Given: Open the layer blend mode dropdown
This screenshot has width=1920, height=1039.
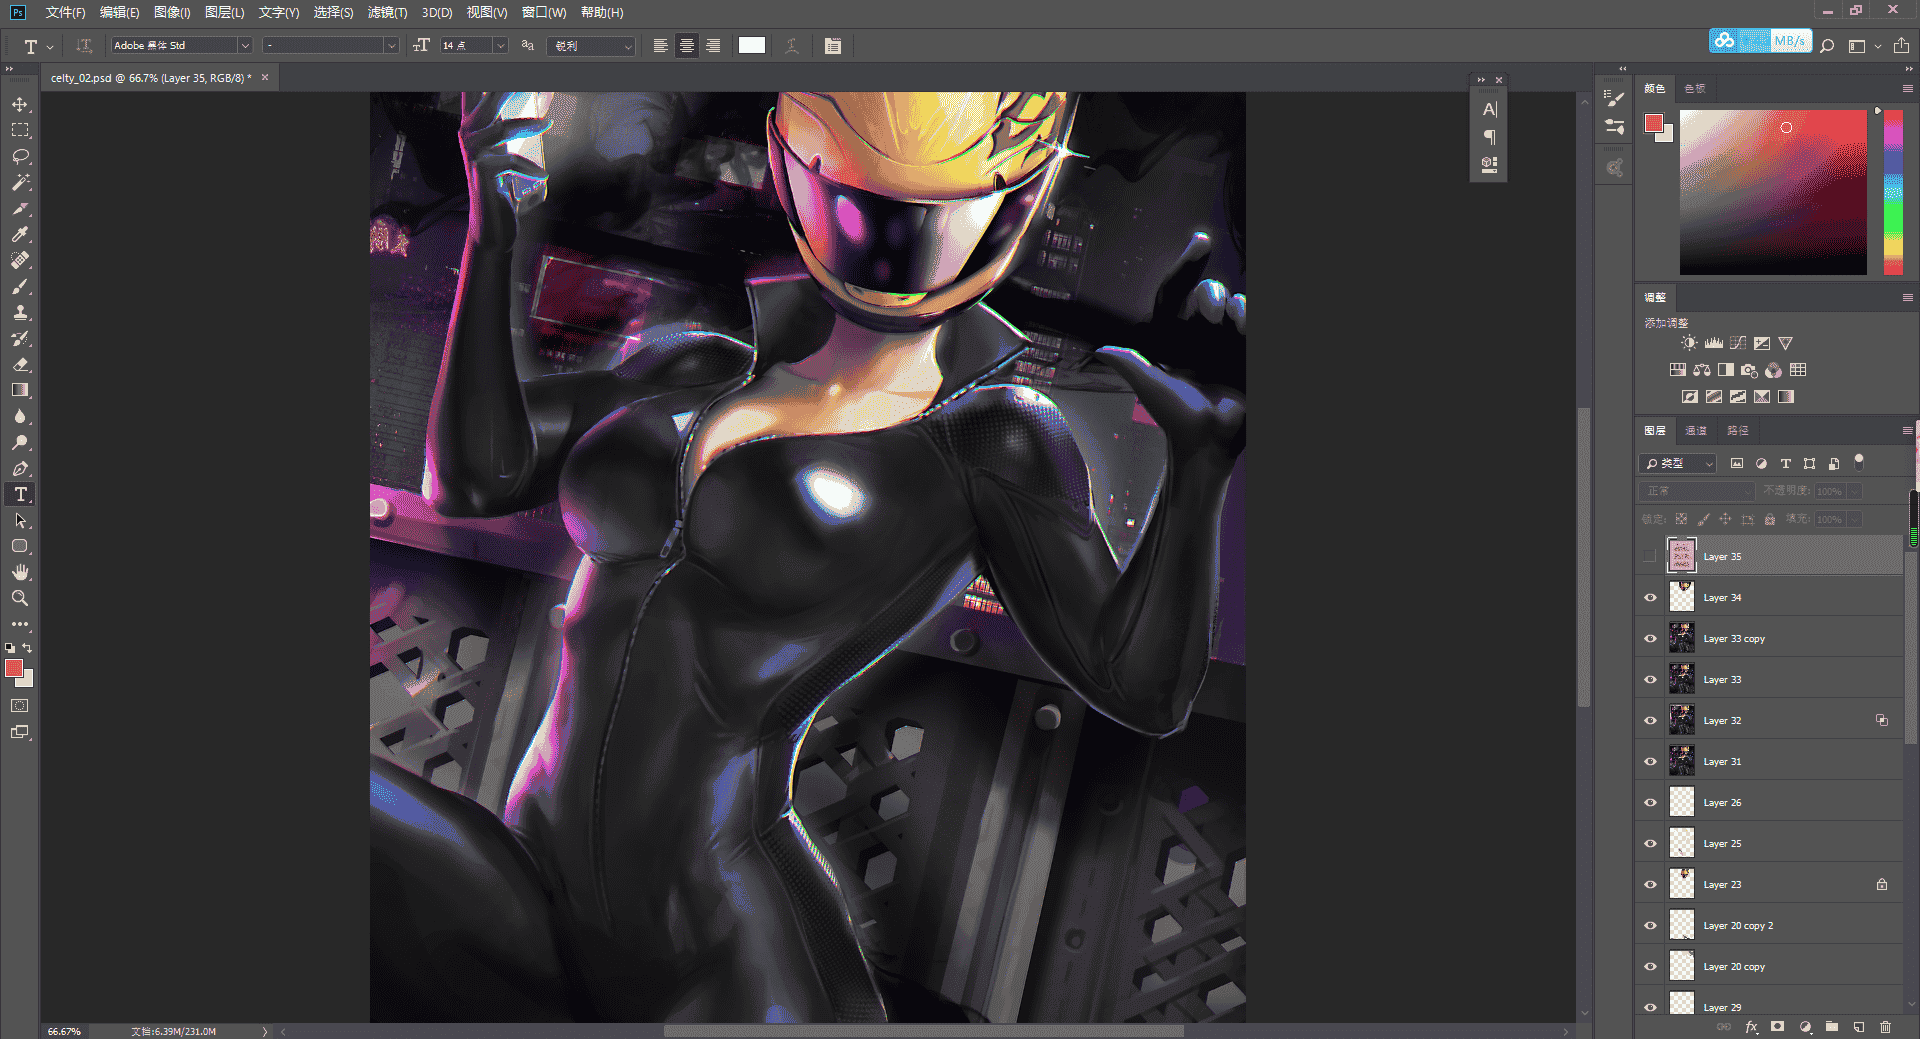Looking at the screenshot, I should [x=1698, y=491].
